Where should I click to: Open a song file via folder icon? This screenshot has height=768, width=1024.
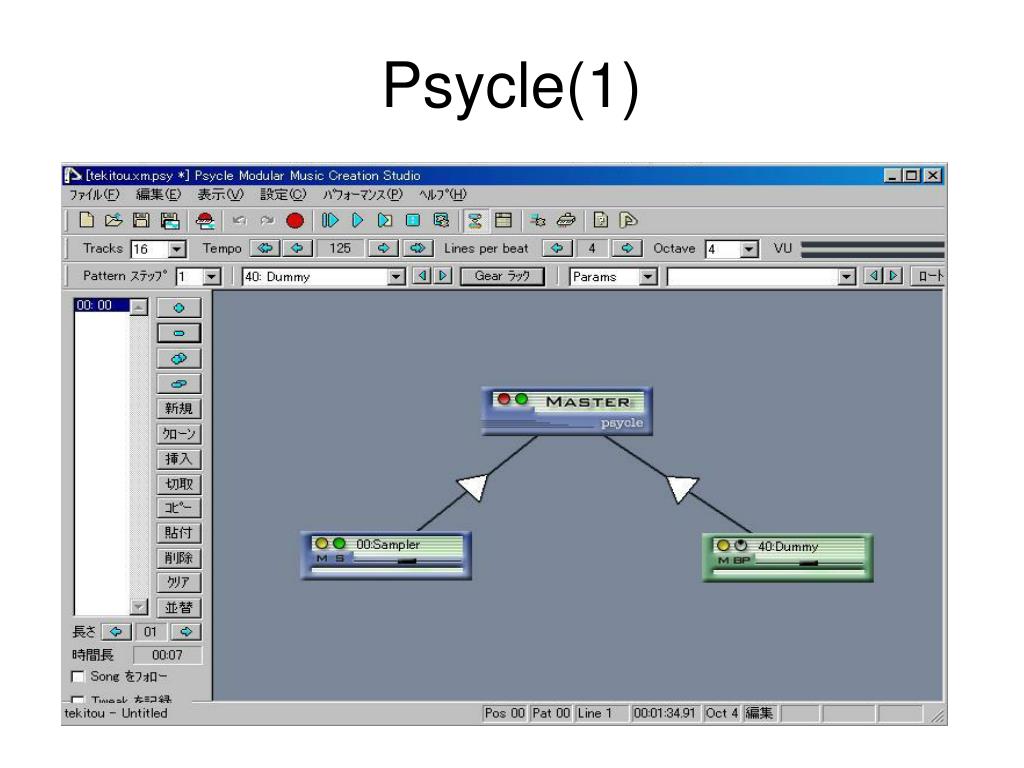click(113, 221)
